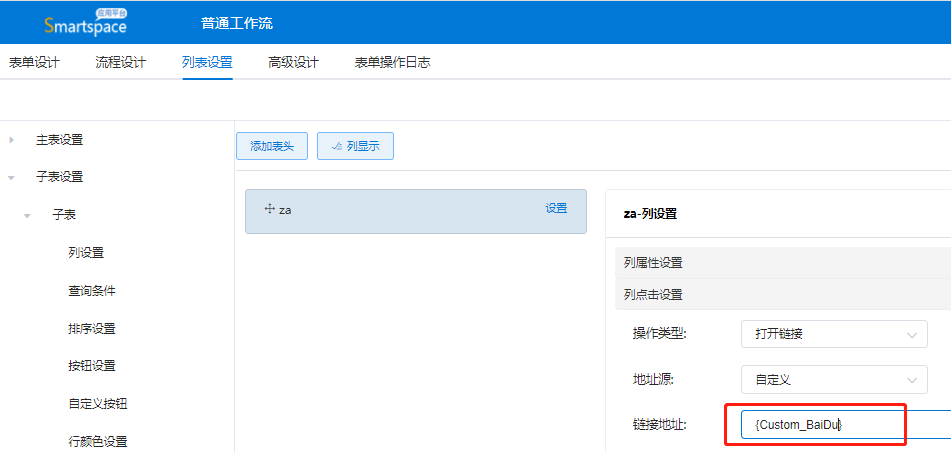
Task: Click the drag handle icon beside za
Action: (269, 209)
